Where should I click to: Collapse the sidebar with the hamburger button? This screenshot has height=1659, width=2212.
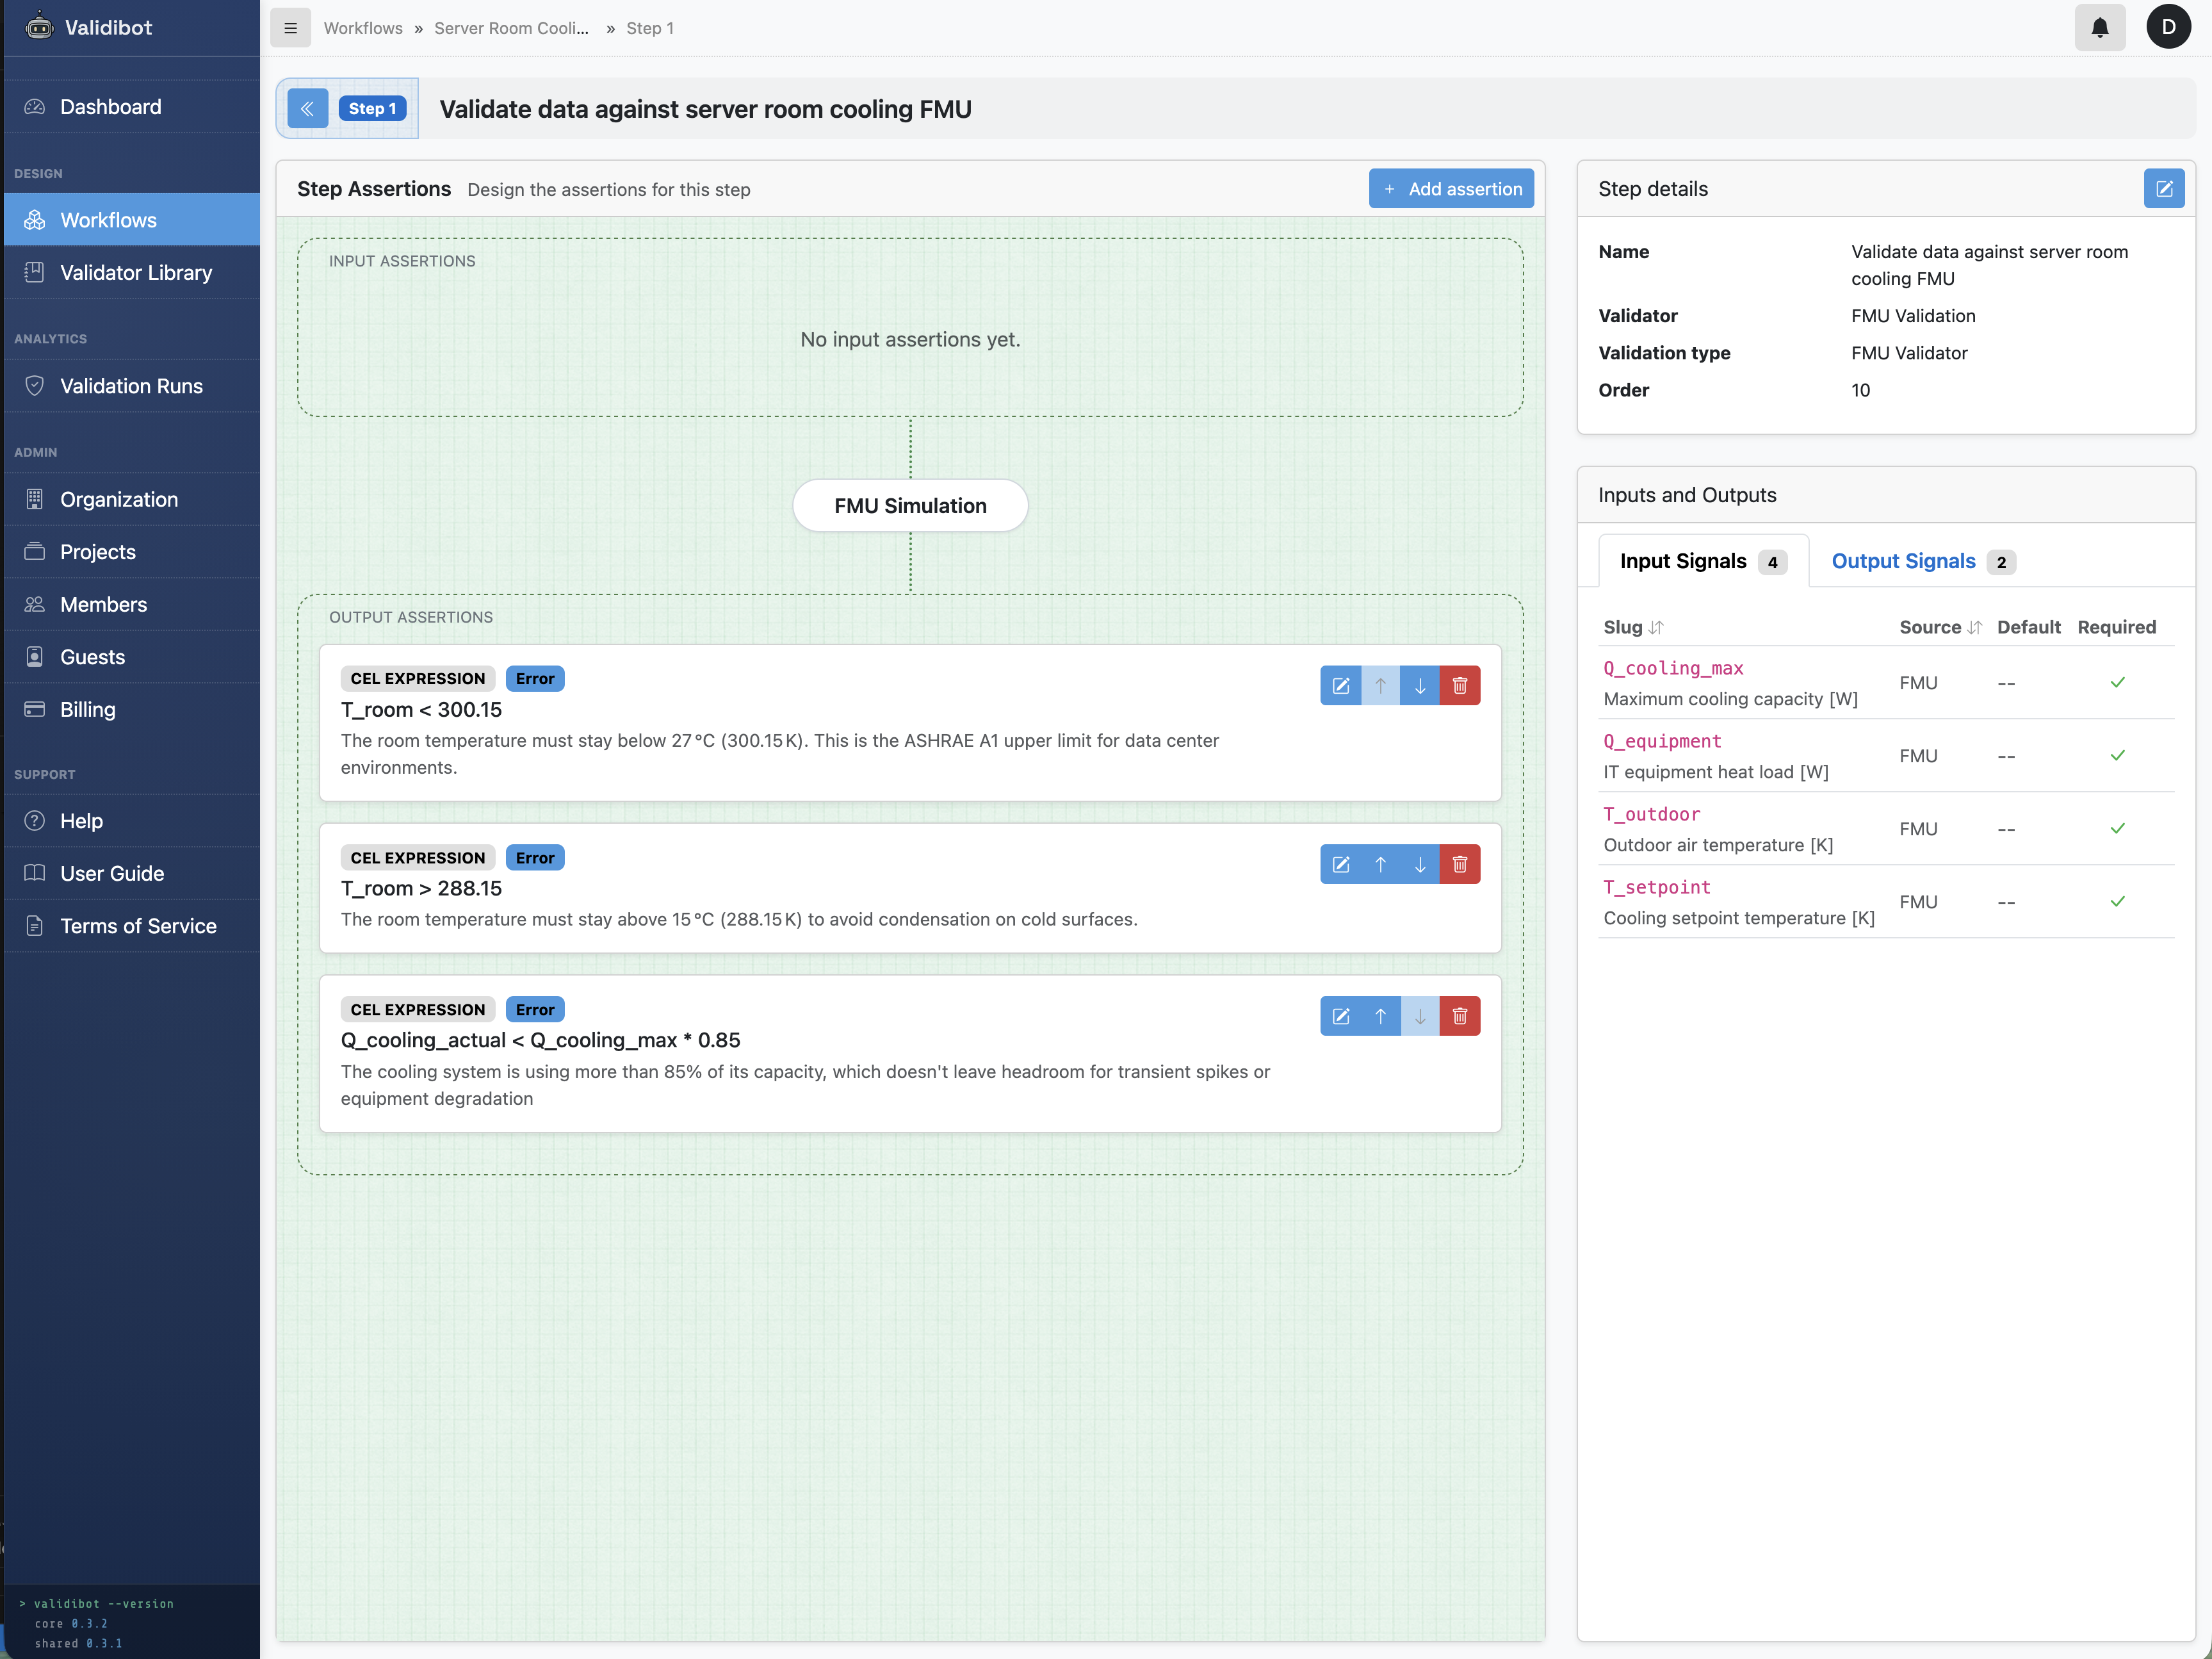290,27
